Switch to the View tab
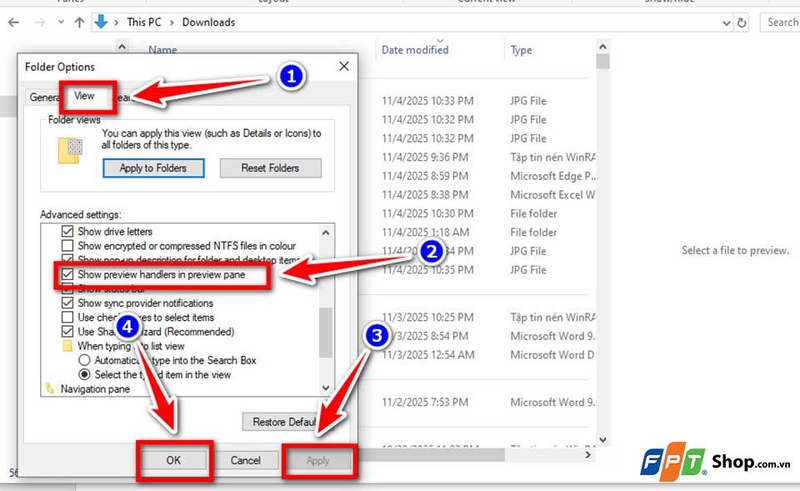 pyautogui.click(x=84, y=96)
